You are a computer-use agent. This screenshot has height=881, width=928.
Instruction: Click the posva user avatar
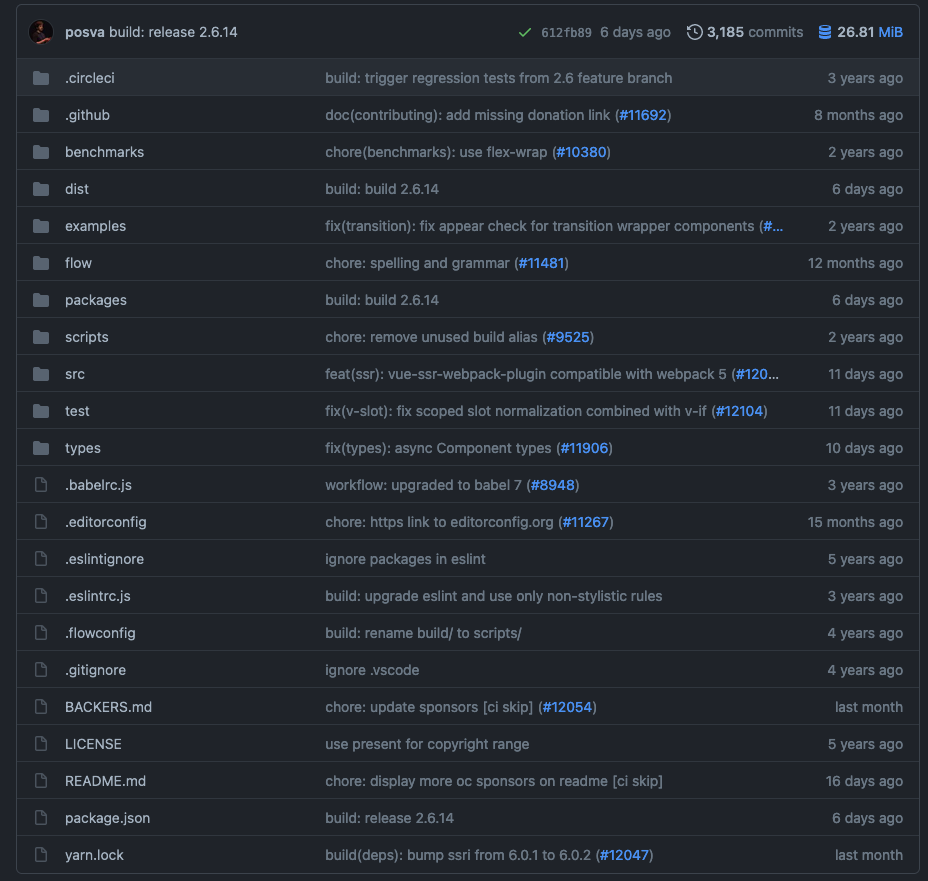[x=41, y=32]
